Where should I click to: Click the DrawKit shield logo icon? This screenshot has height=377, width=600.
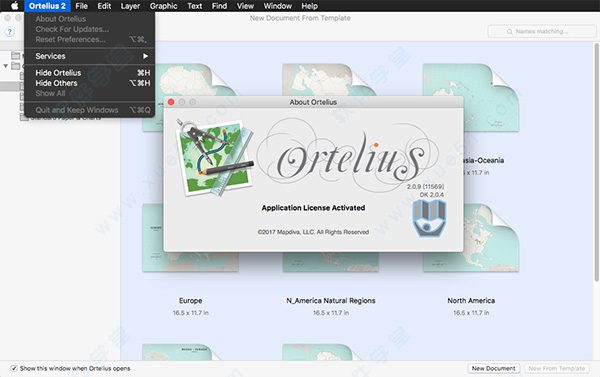tap(429, 219)
